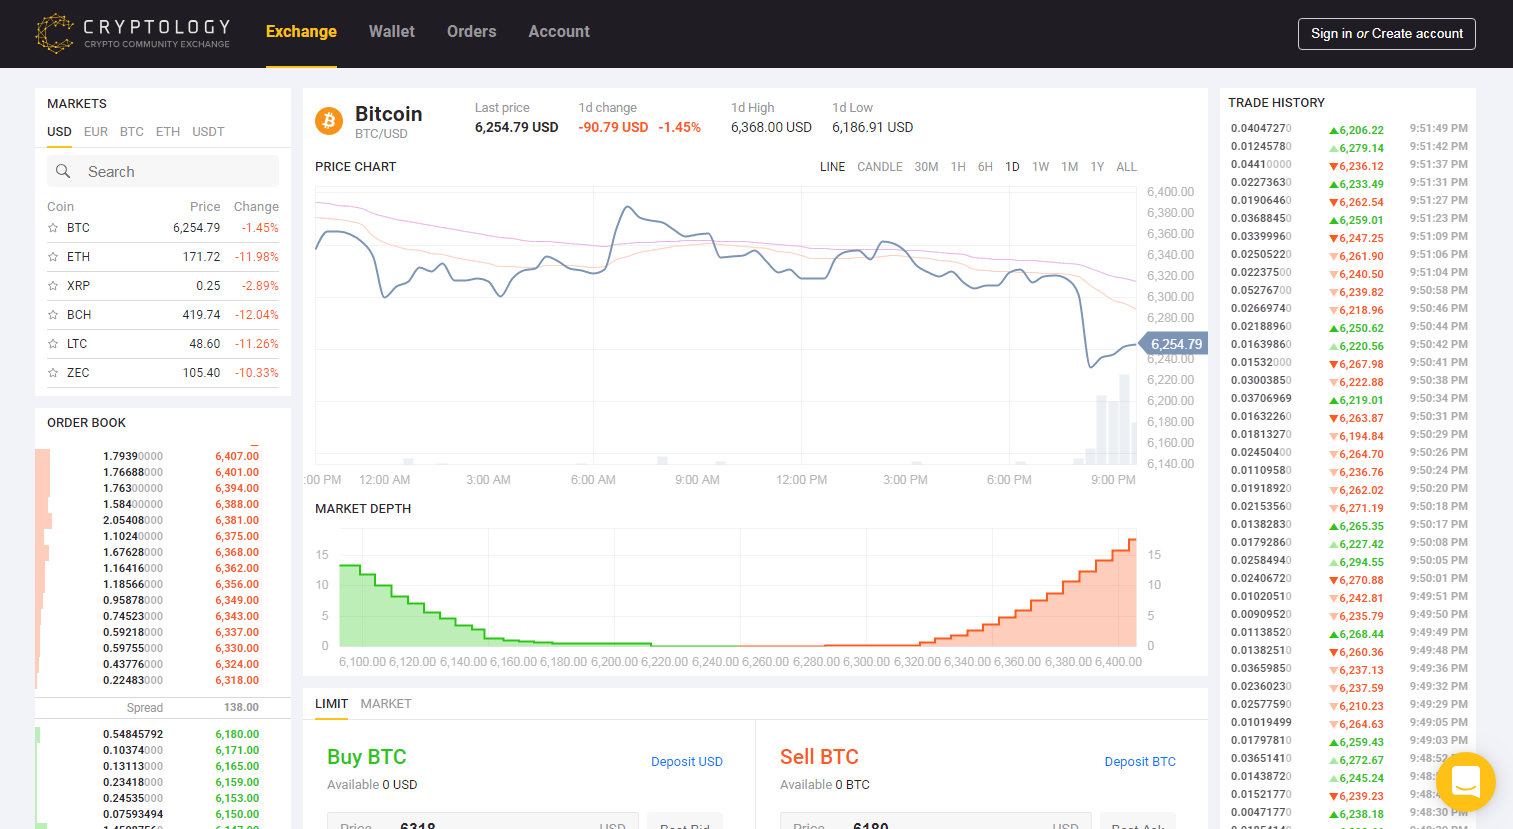The height and width of the screenshot is (829, 1513).
Task: Open the Orders section
Action: click(x=471, y=31)
